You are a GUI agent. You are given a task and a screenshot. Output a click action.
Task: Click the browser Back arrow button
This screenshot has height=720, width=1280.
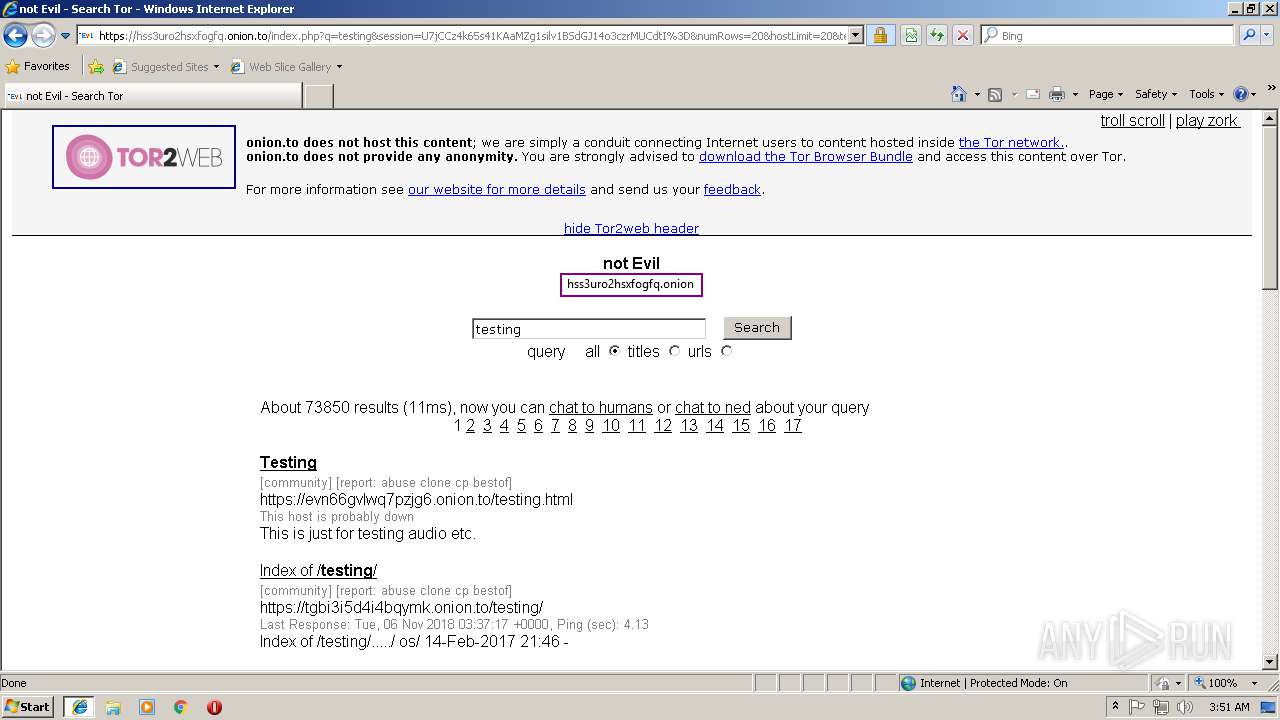(15, 36)
